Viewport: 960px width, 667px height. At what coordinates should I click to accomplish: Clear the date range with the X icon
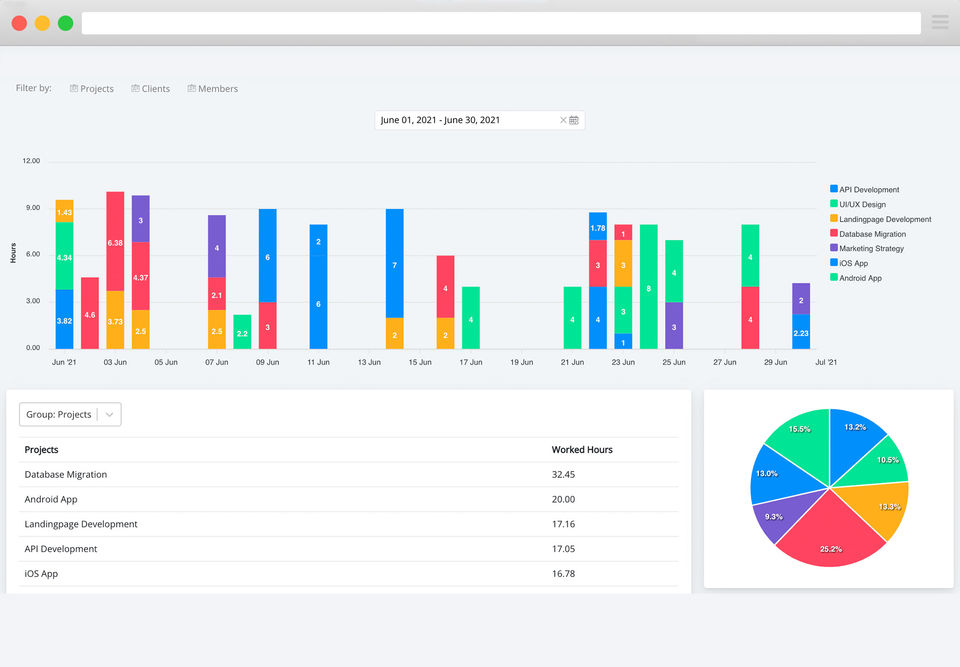[563, 120]
